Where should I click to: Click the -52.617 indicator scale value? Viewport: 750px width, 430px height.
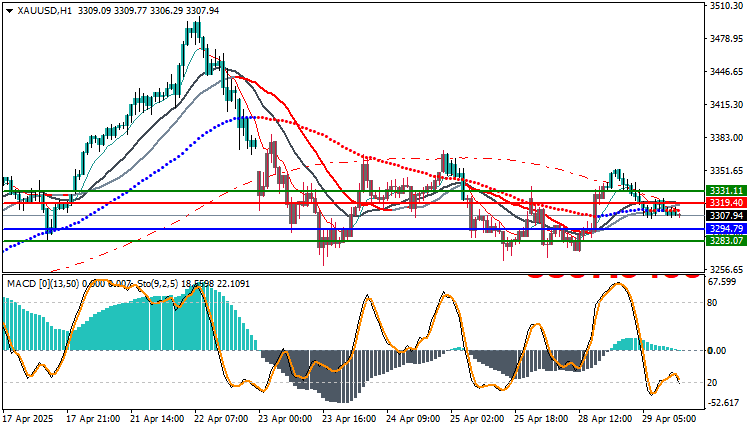coord(723,403)
